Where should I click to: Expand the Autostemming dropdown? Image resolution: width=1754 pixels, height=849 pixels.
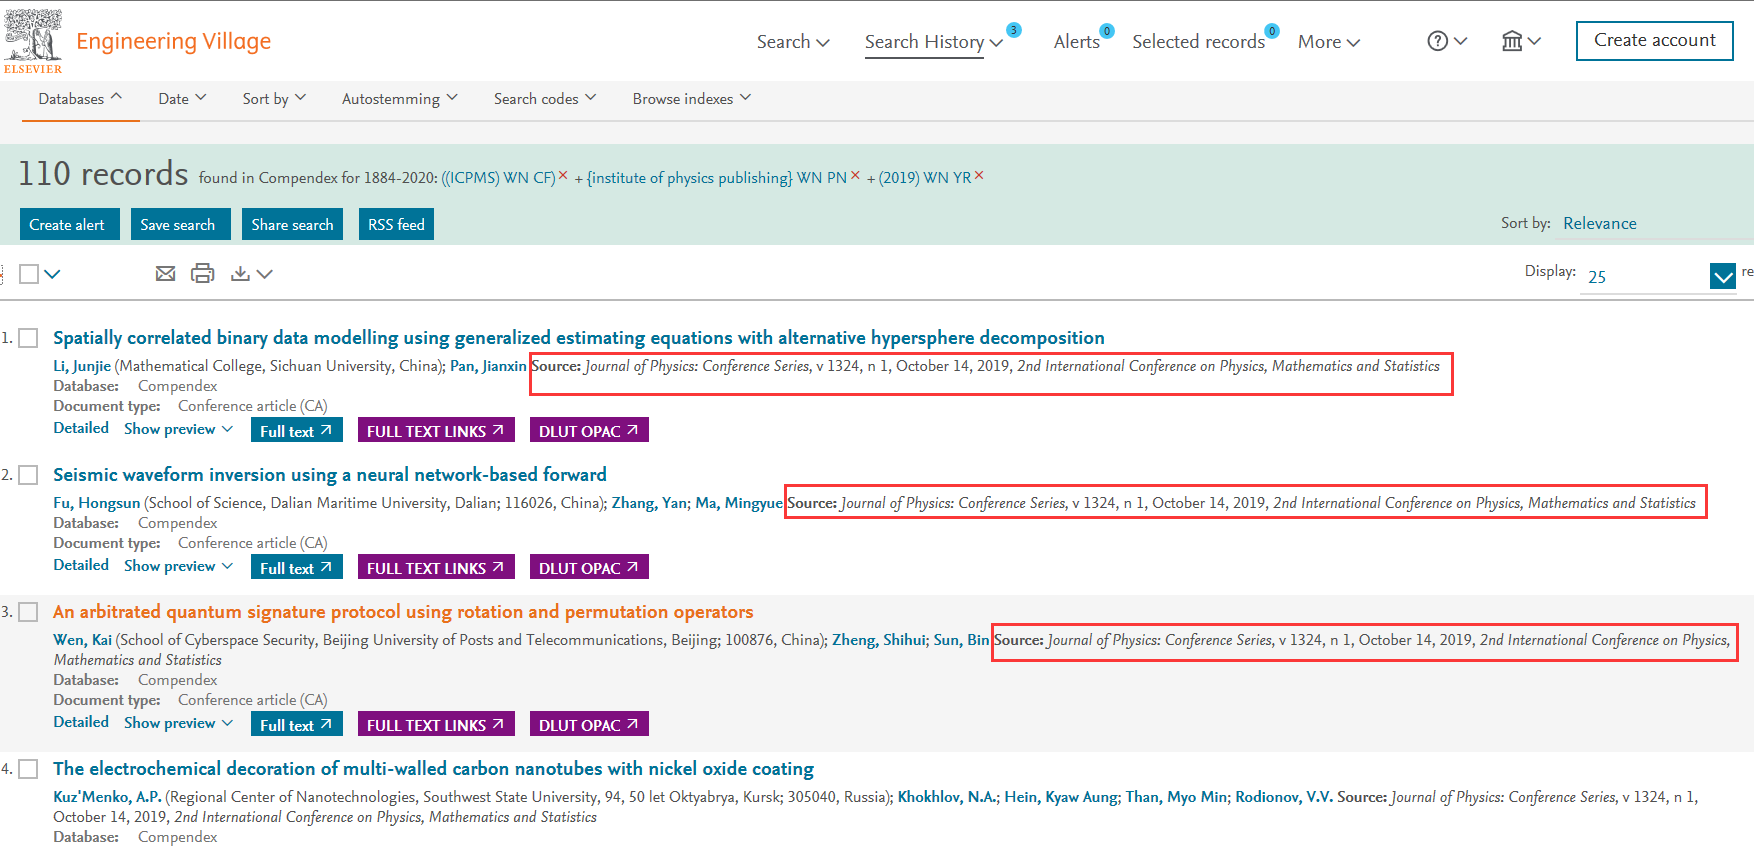400,98
